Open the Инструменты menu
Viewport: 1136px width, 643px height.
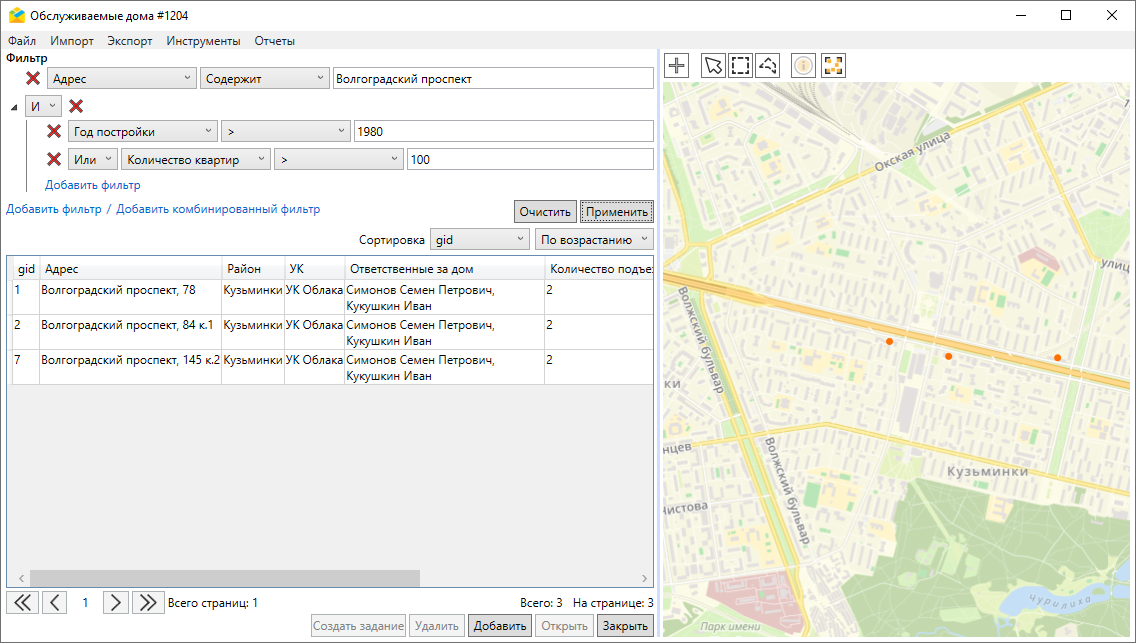click(x=203, y=41)
